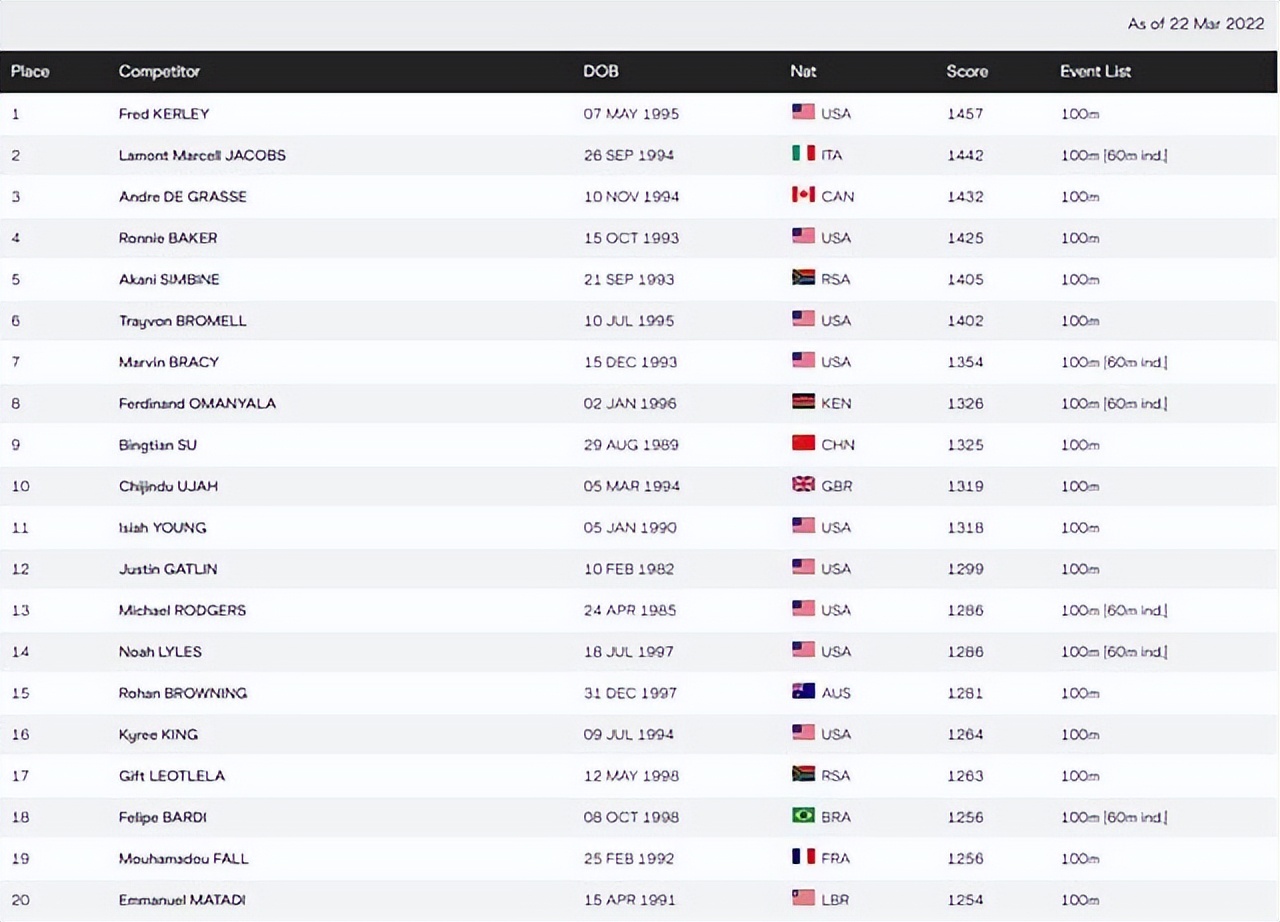Click the Event List column header
The image size is (1280, 922).
coord(1095,72)
